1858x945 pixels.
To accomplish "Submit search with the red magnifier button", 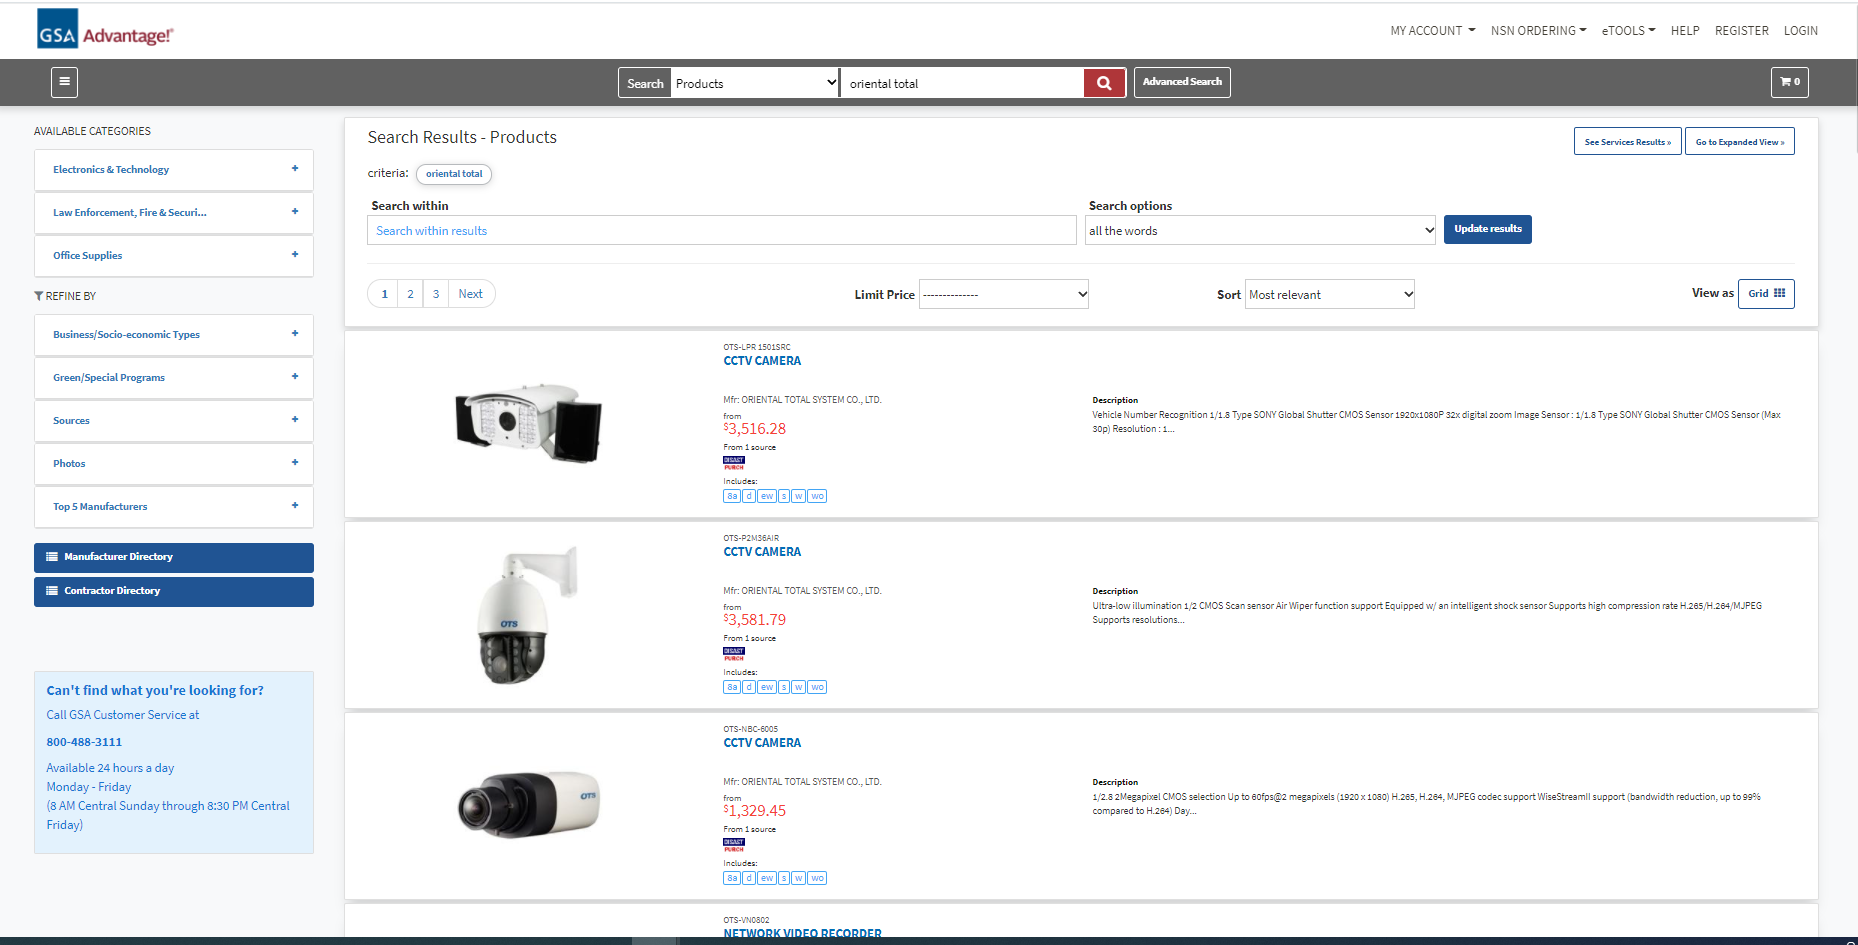I will (1104, 83).
